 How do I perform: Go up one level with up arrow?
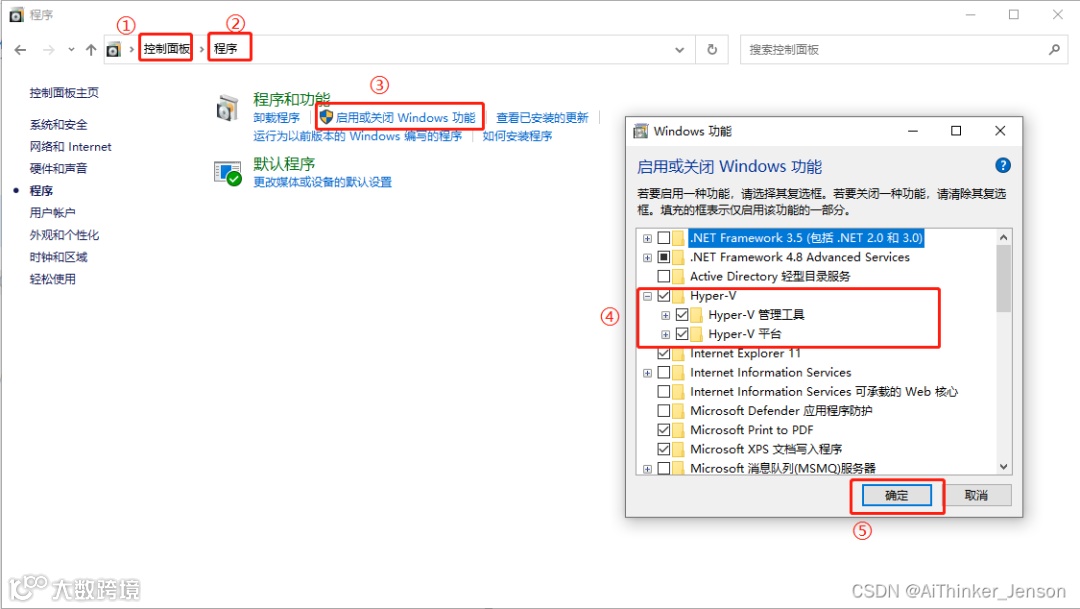pyautogui.click(x=91, y=50)
